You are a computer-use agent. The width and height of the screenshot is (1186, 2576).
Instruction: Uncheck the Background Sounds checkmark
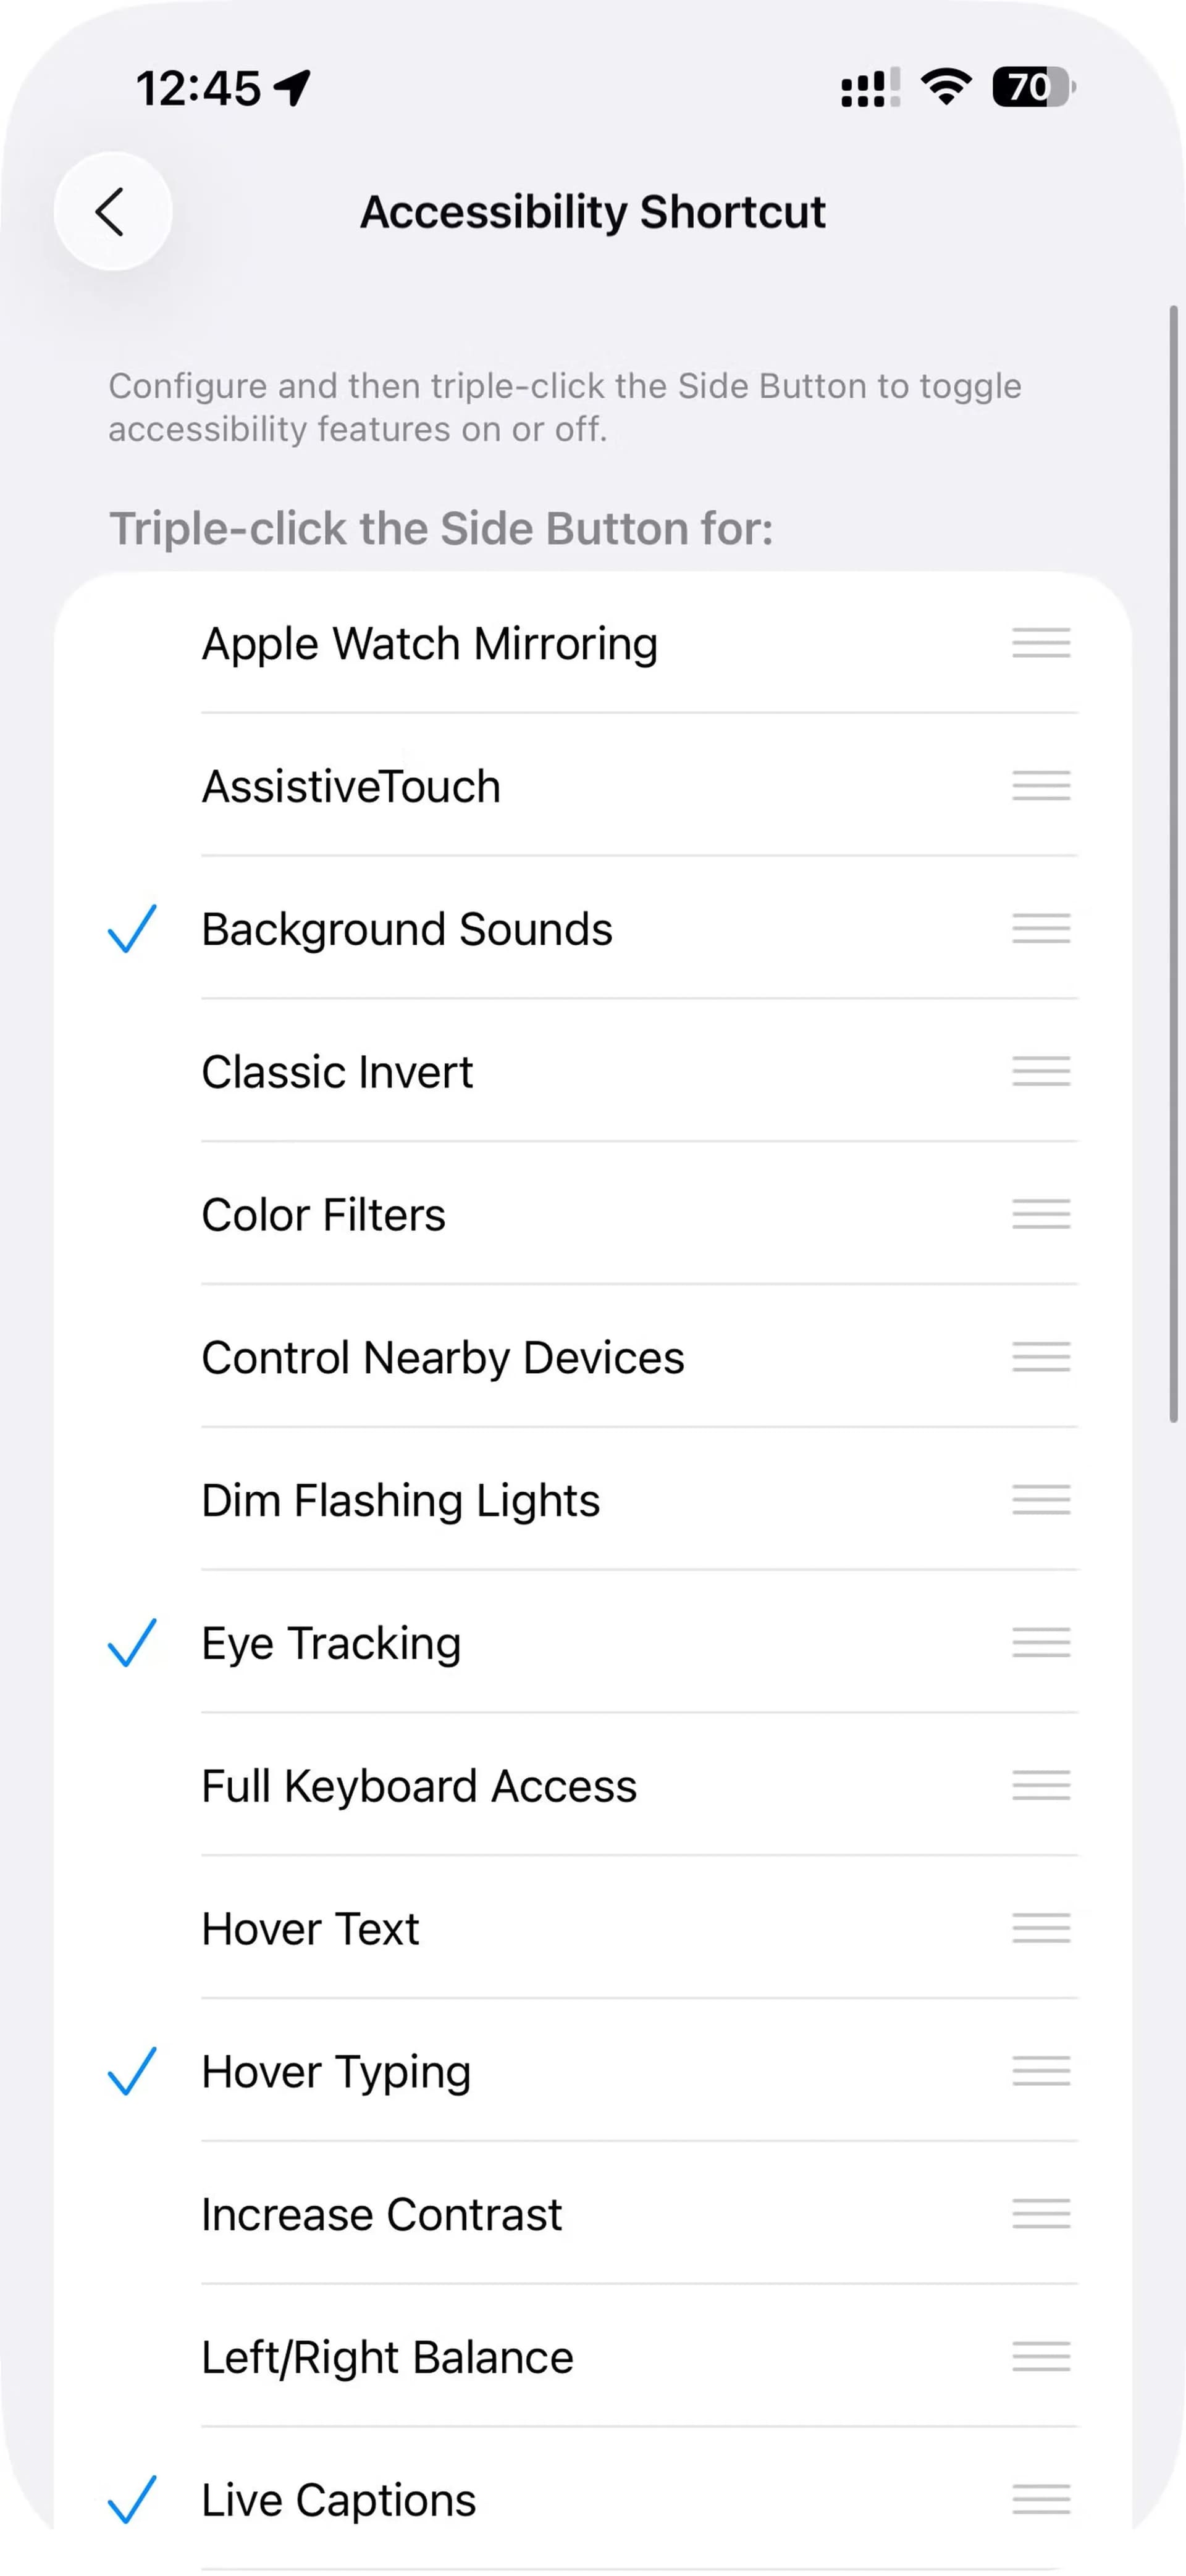click(x=132, y=929)
